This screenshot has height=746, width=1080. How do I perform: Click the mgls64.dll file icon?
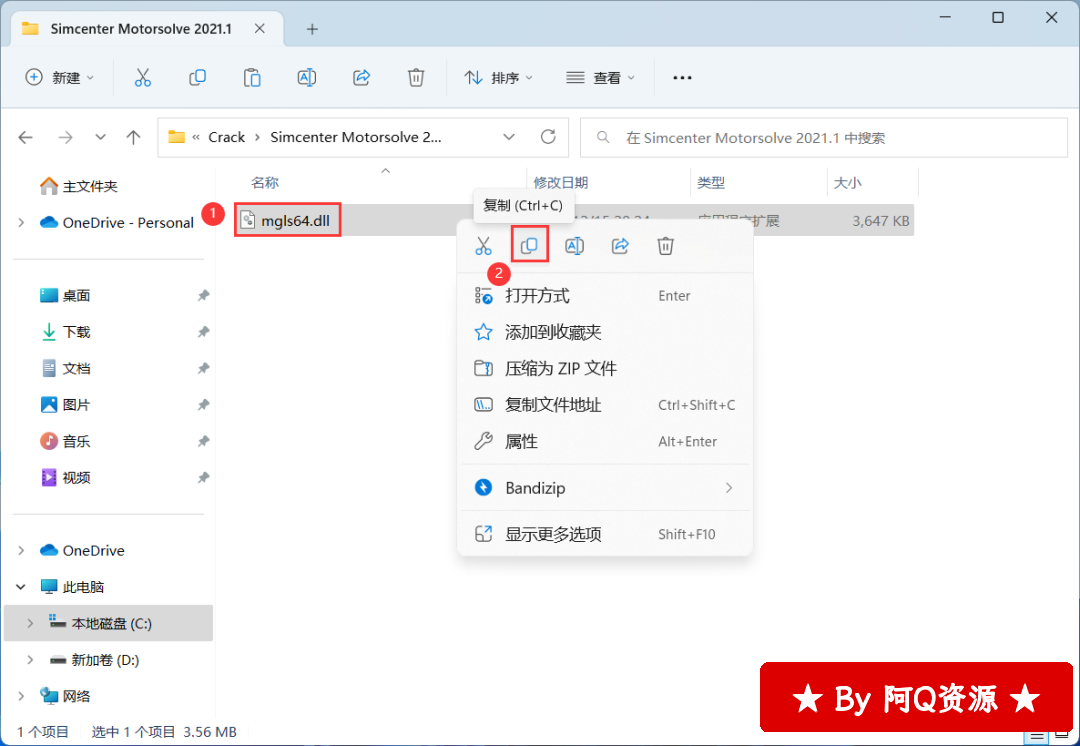click(247, 220)
